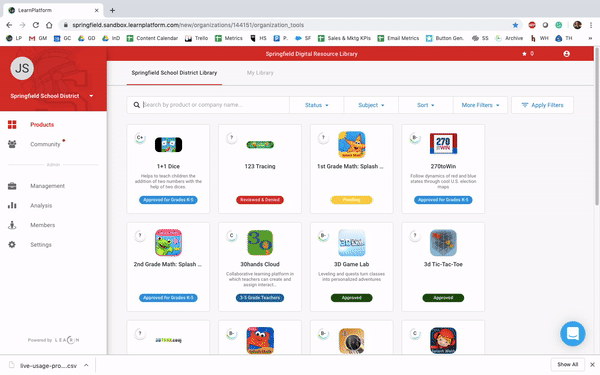Click the JS user avatar
The image size is (600, 375).
point(22,68)
